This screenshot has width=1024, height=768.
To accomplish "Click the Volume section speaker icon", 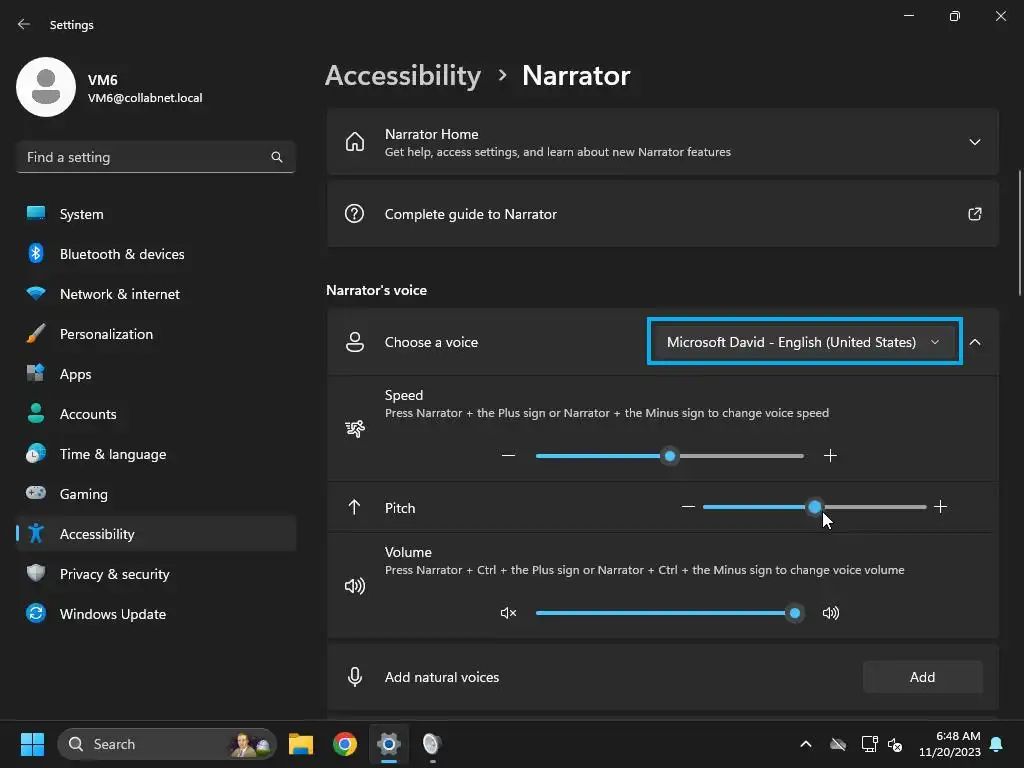I will pyautogui.click(x=355, y=586).
